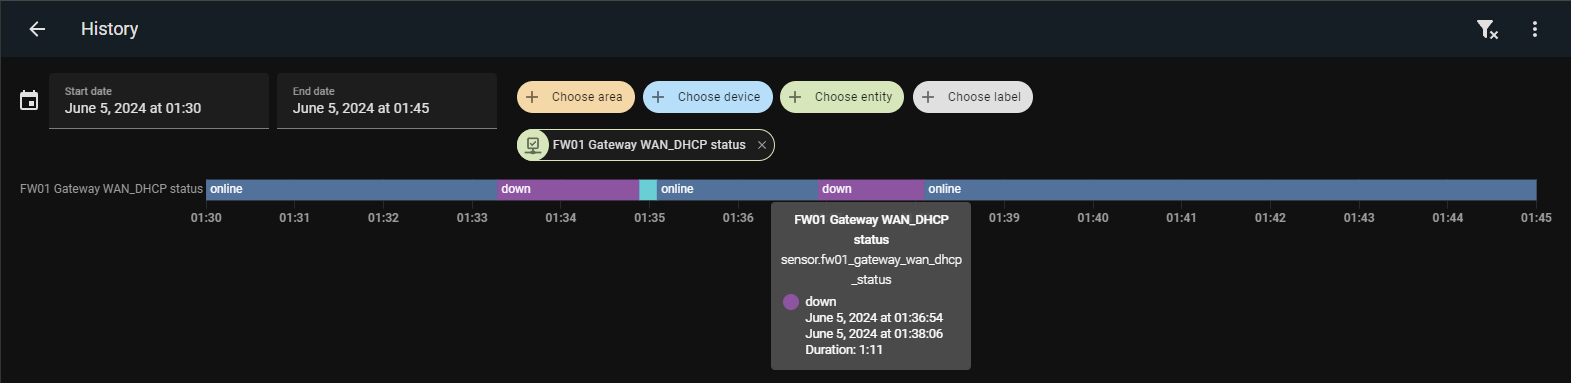
Task: Select the second down segment on timeline
Action: pyautogui.click(x=871, y=189)
